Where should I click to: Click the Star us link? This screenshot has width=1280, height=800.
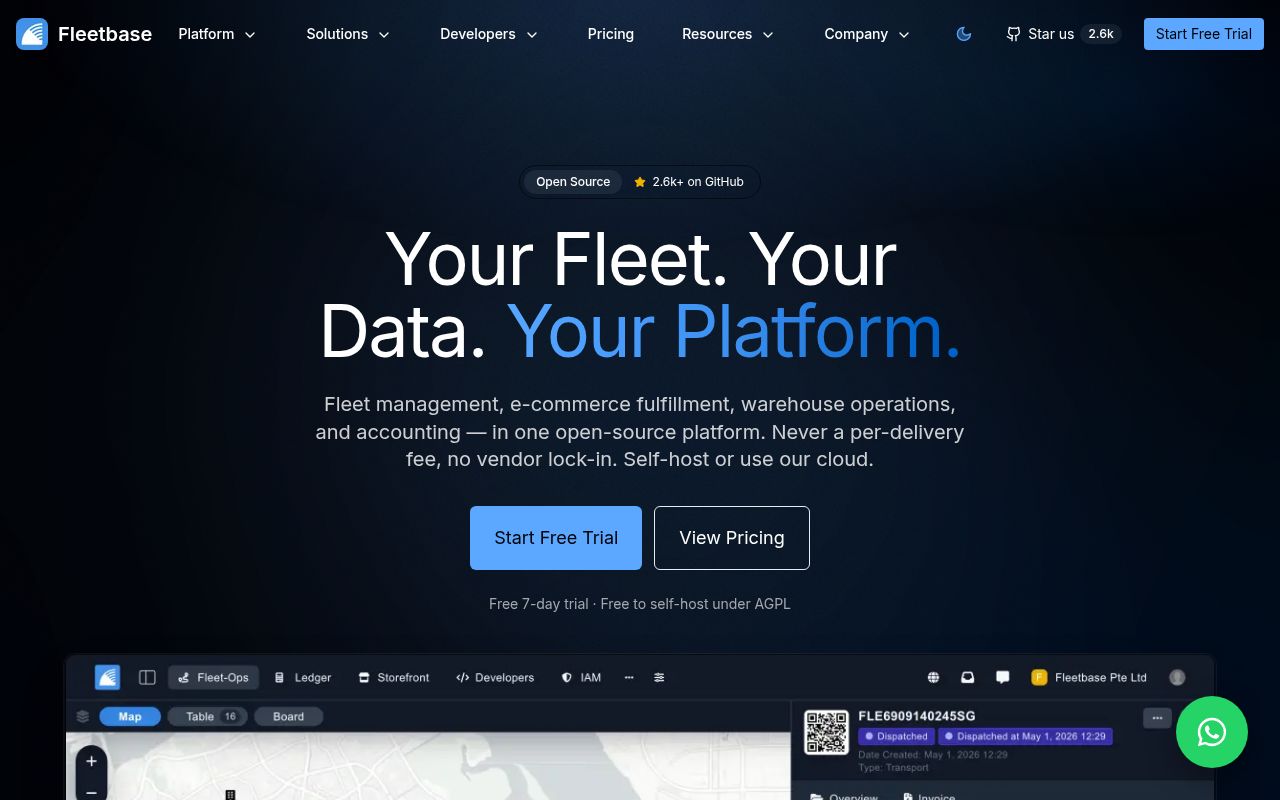point(1051,34)
